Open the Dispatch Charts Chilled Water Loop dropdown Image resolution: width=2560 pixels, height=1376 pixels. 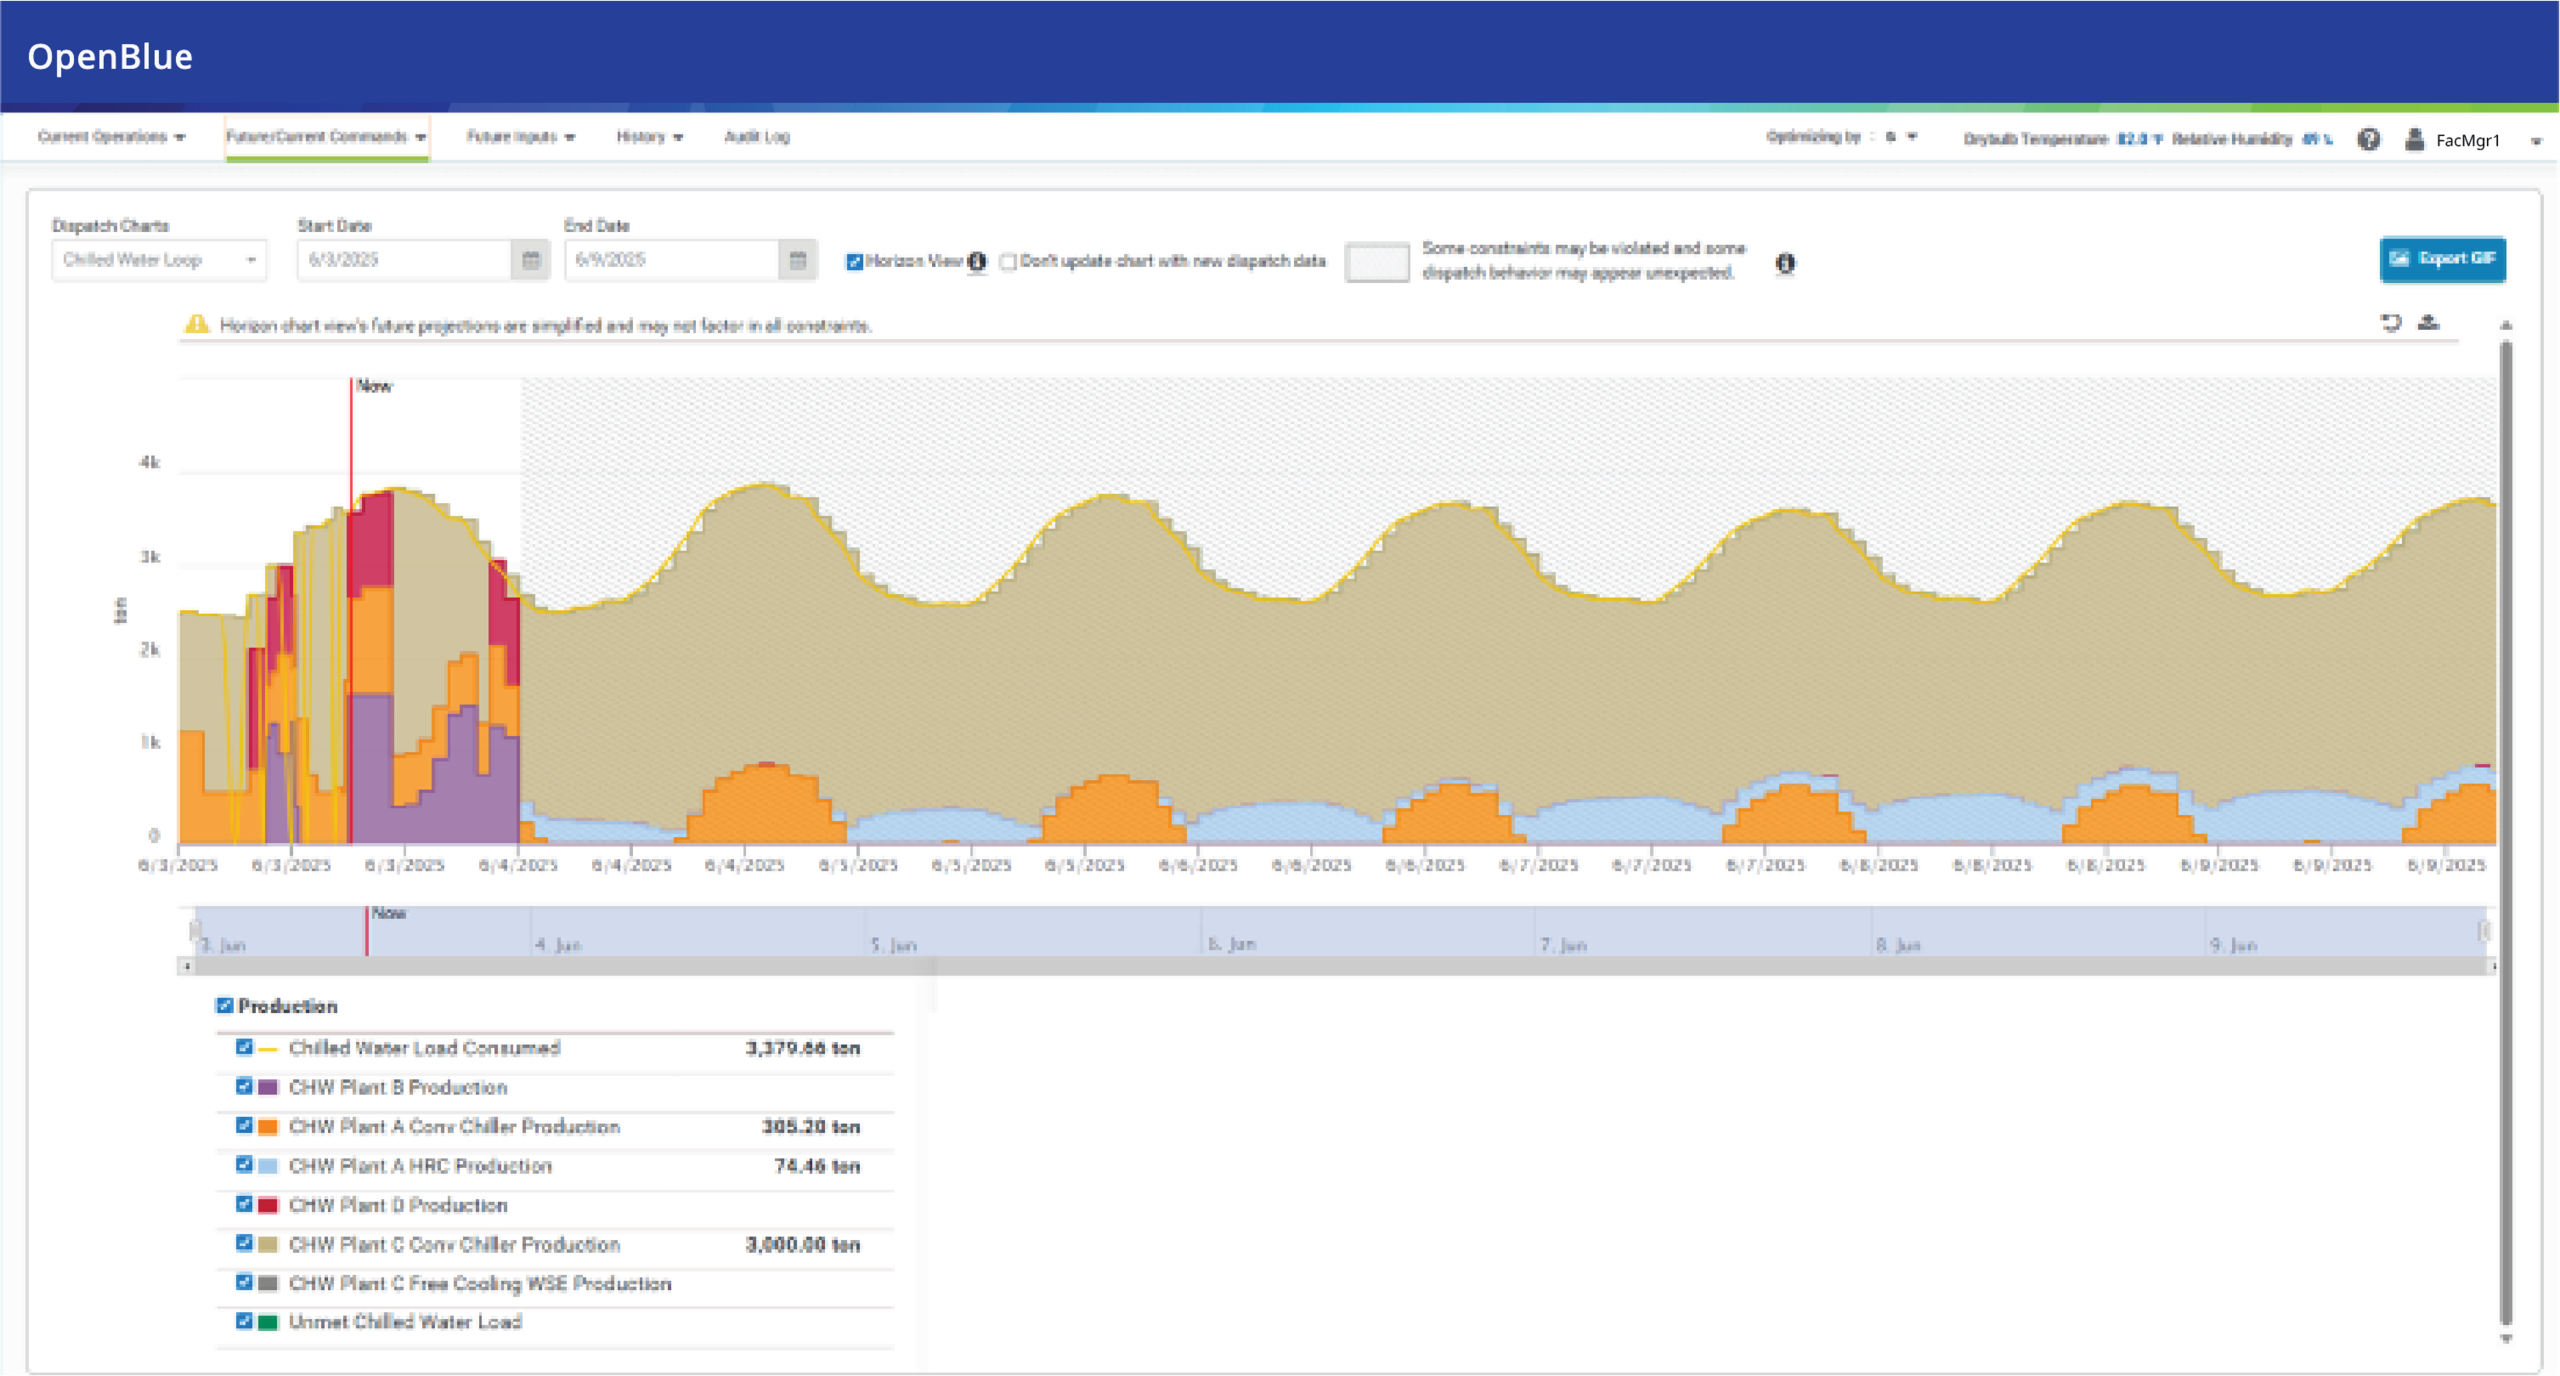click(x=159, y=260)
